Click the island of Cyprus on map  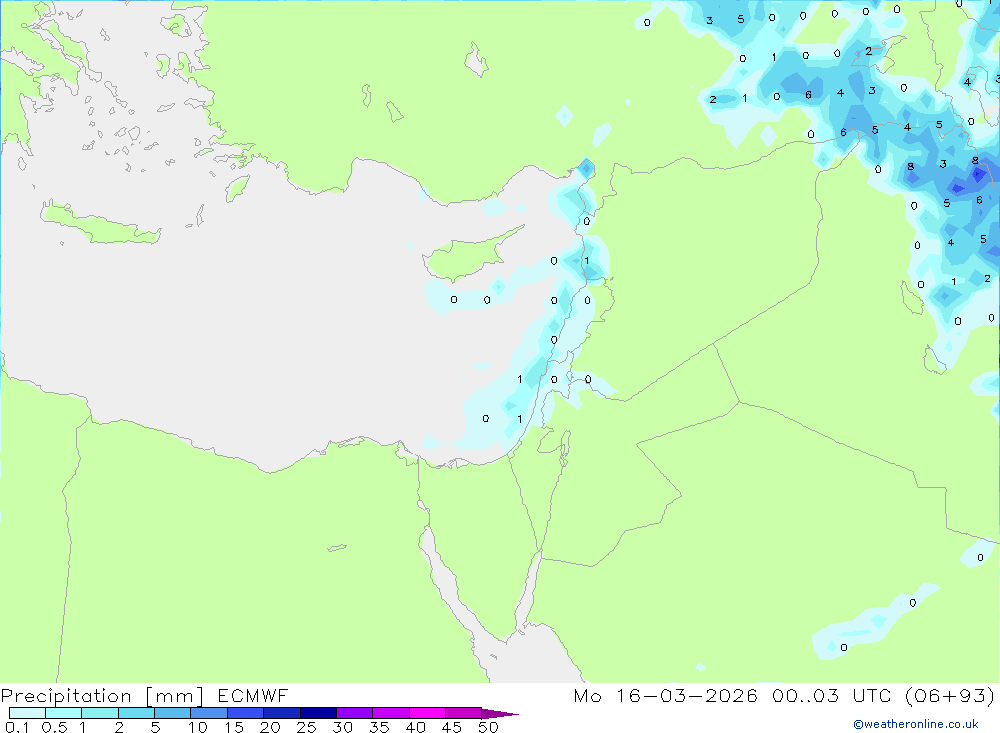click(x=466, y=258)
